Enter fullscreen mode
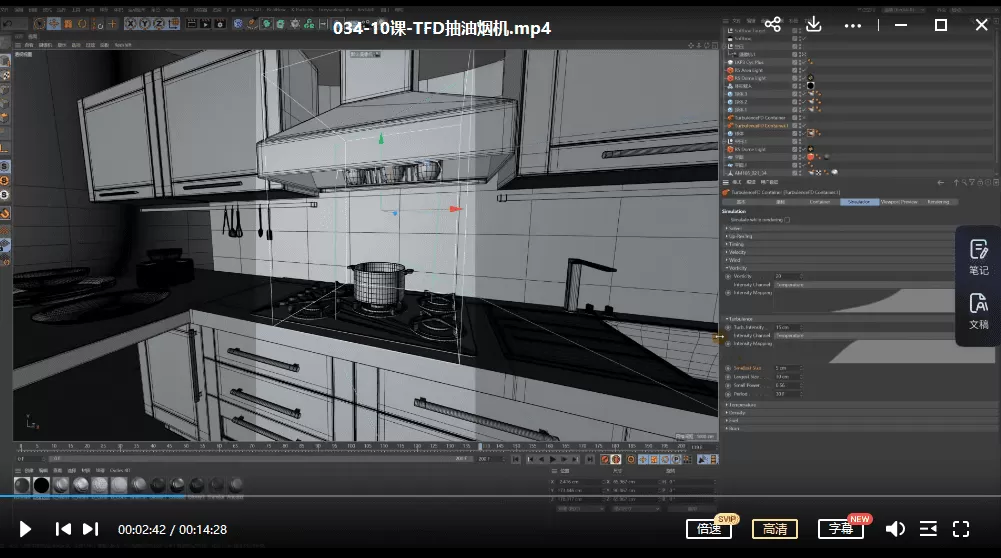 click(961, 529)
